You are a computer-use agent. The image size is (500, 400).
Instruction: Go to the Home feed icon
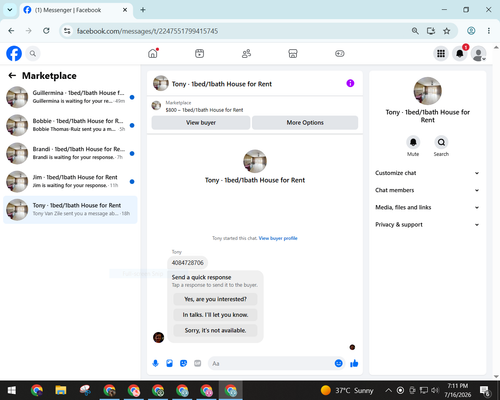[x=153, y=53]
